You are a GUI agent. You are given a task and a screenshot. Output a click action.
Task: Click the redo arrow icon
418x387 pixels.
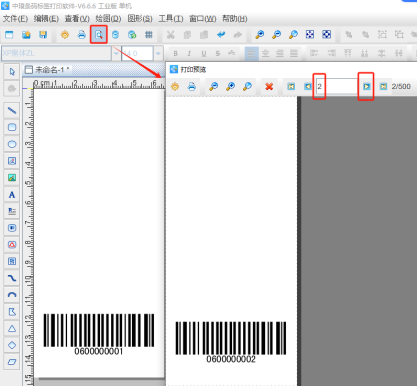pyautogui.click(x=237, y=34)
